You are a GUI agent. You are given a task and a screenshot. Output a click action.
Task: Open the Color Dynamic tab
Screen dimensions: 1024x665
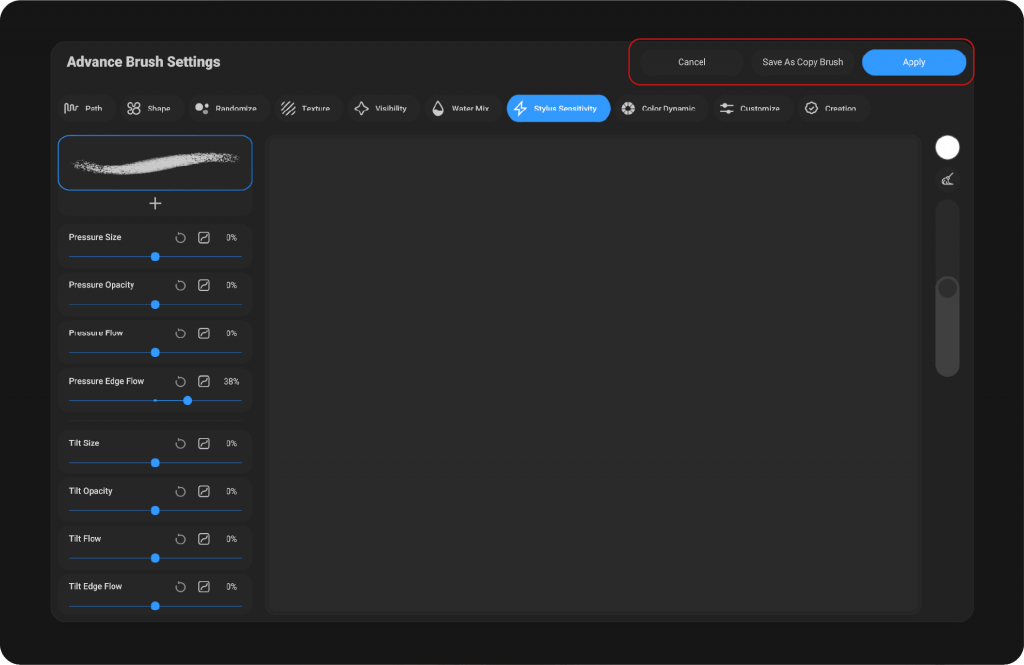[657, 108]
